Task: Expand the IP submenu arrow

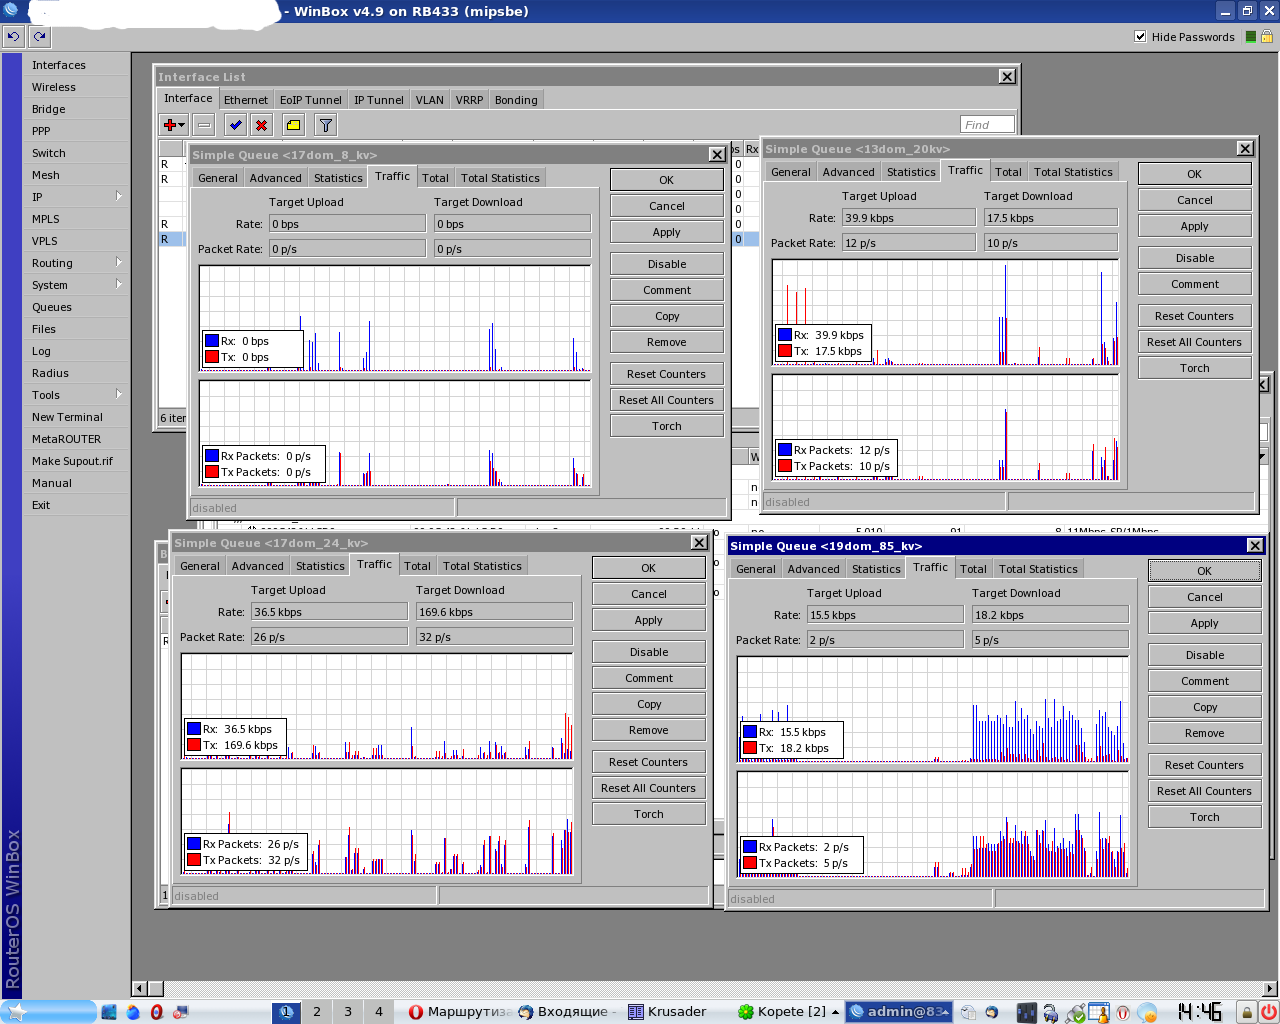Action: tap(118, 196)
